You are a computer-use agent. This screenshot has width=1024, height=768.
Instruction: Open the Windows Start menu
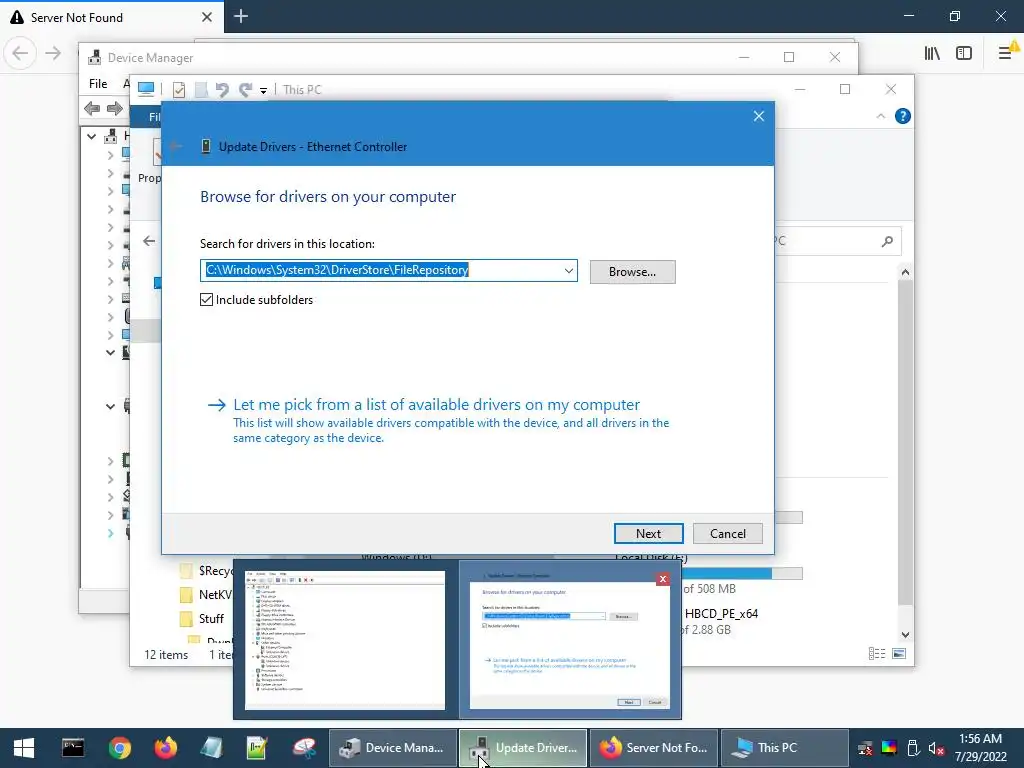(24, 748)
